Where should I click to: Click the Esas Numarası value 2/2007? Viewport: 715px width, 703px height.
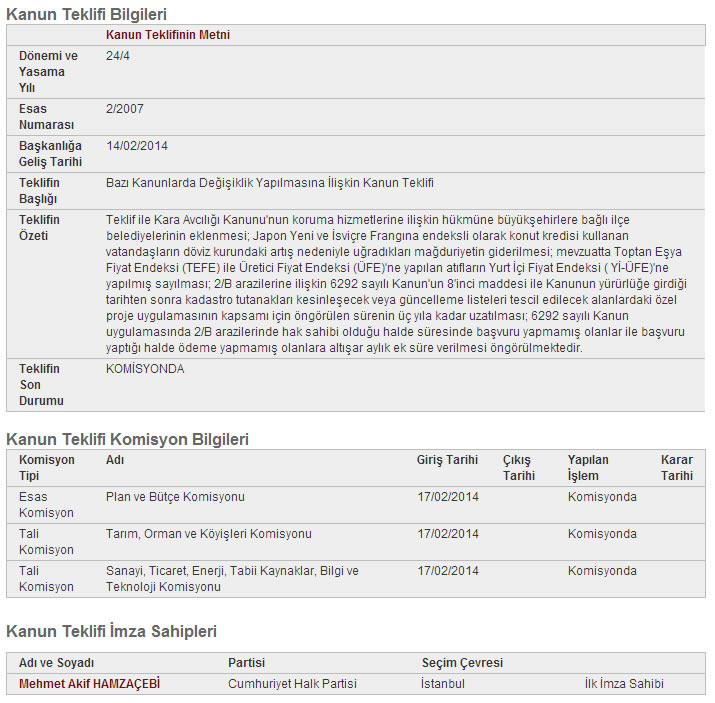click(125, 109)
